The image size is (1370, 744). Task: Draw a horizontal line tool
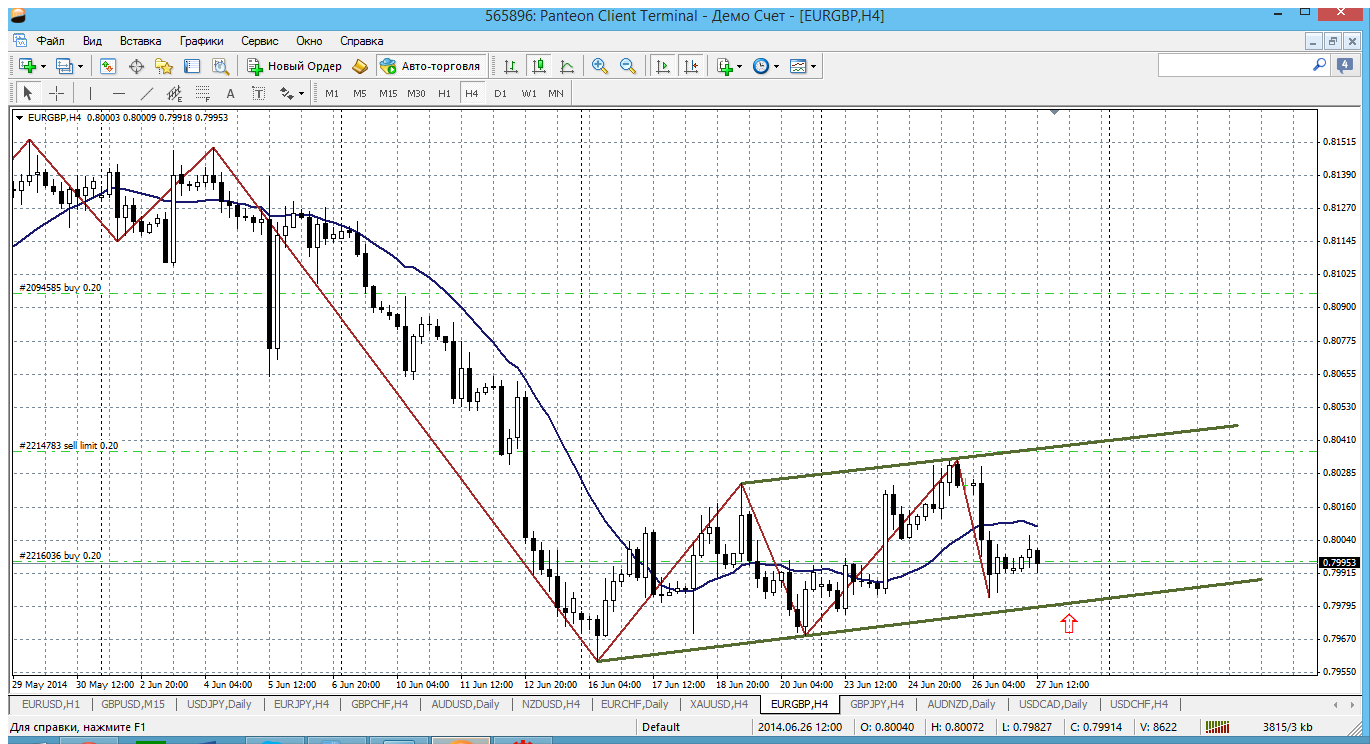point(119,93)
